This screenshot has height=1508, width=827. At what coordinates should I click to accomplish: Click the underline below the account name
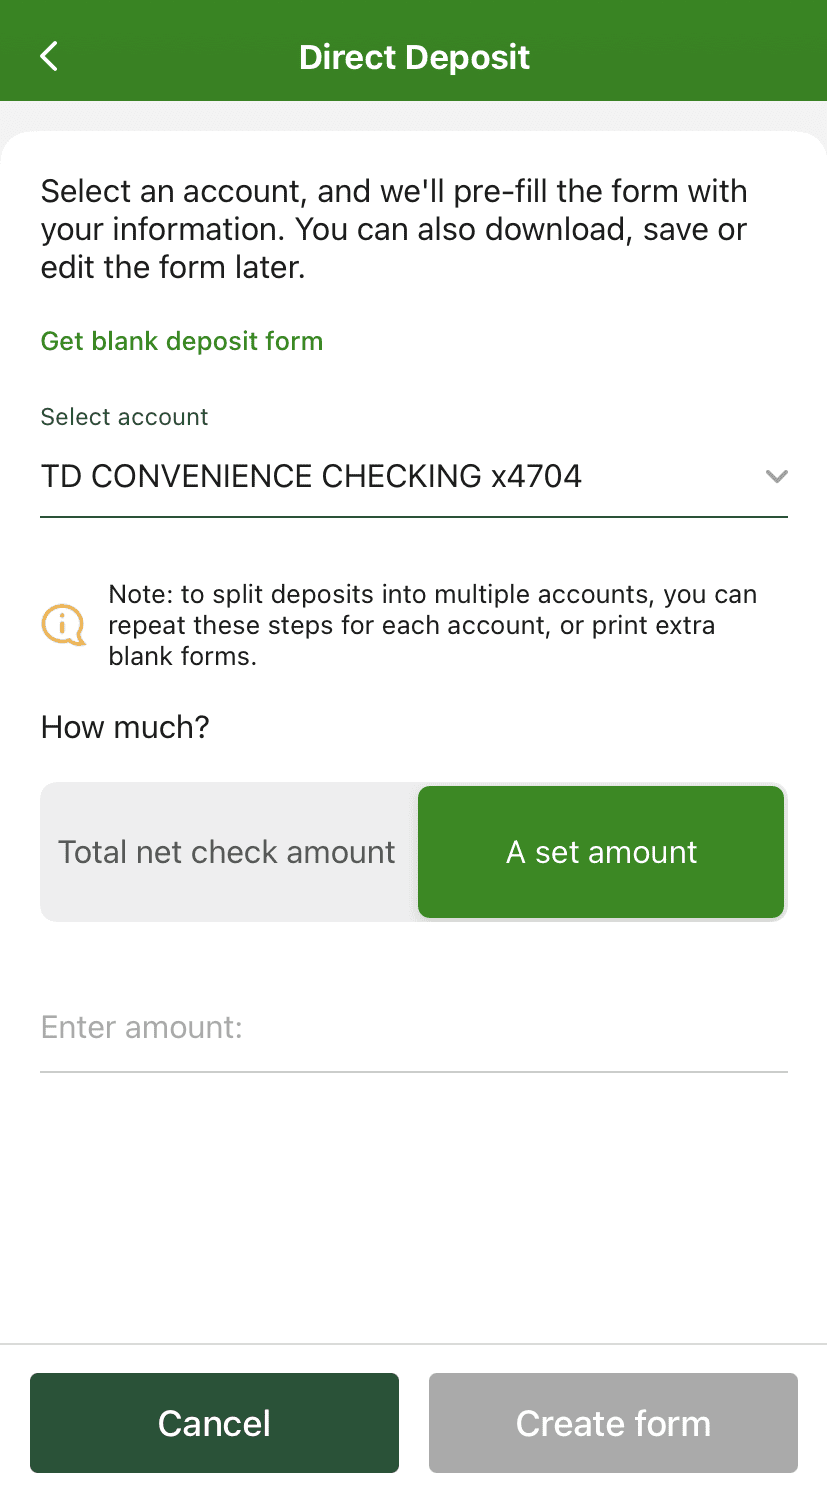[x=413, y=516]
